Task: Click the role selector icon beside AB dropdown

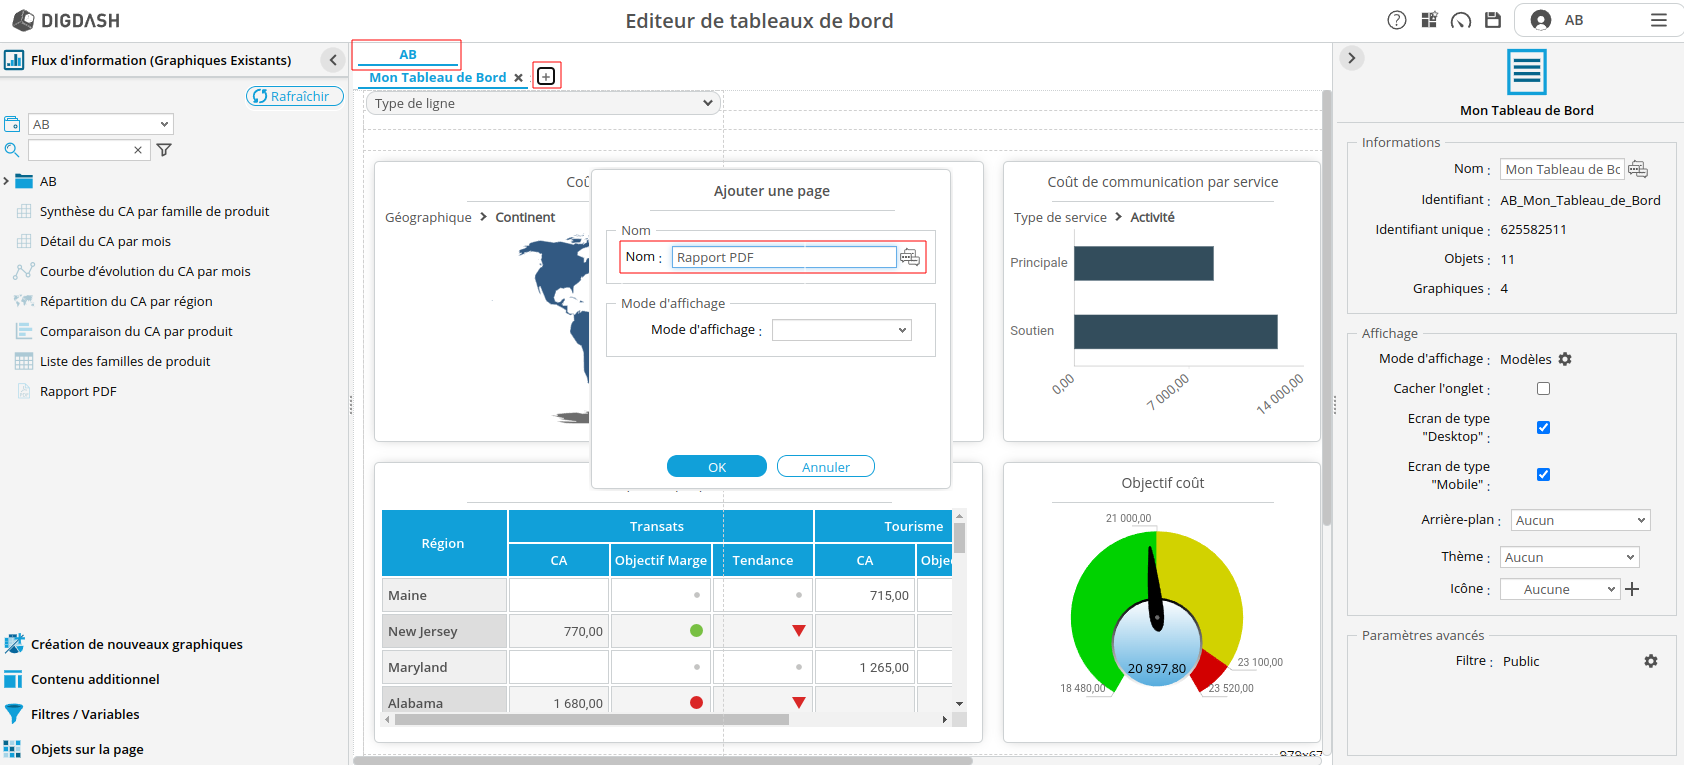Action: 12,124
